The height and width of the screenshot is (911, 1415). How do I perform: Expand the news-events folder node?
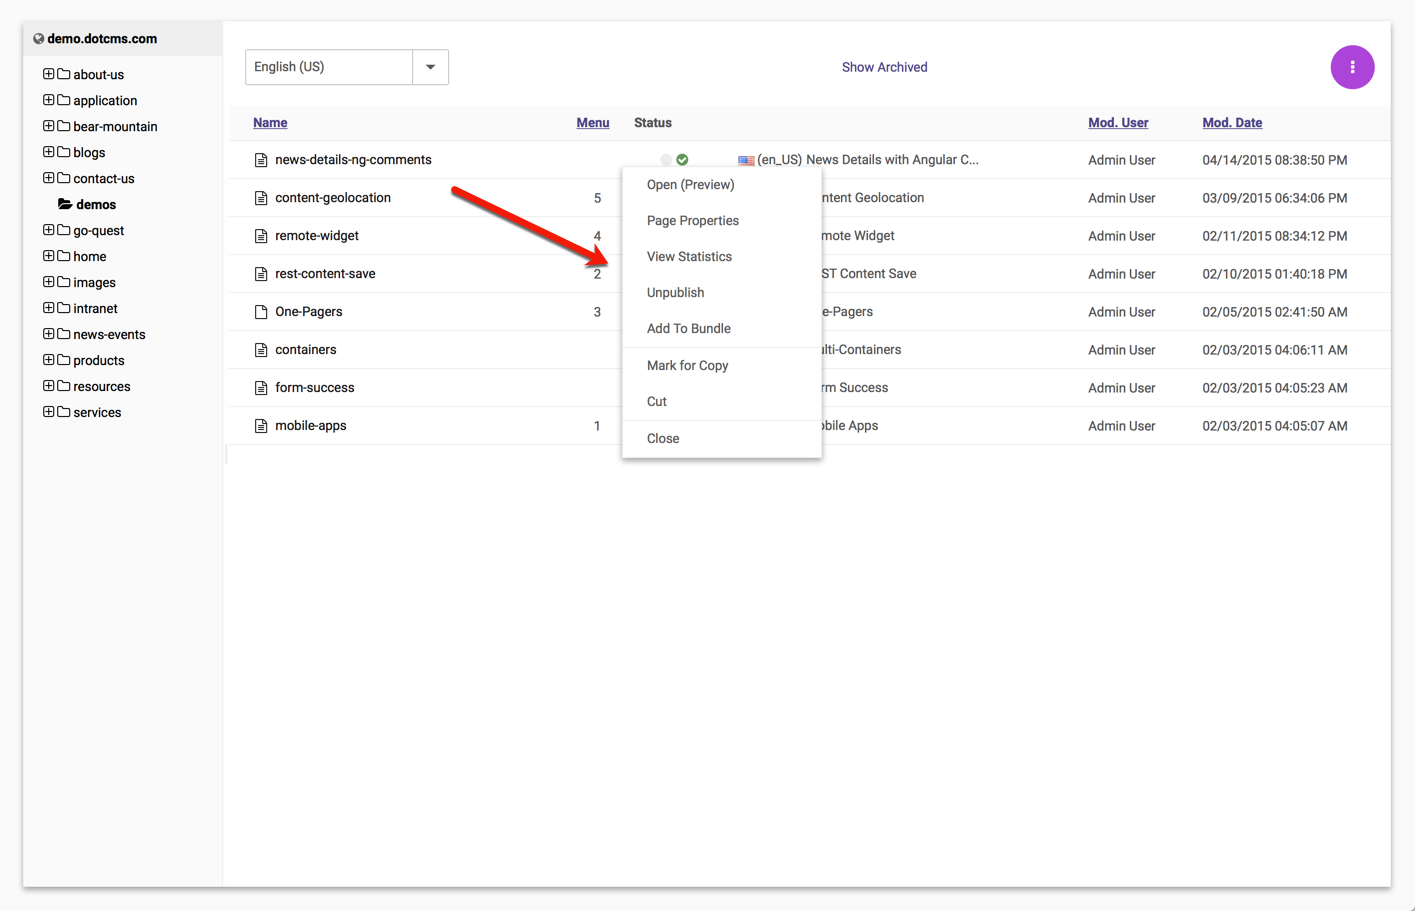point(48,334)
